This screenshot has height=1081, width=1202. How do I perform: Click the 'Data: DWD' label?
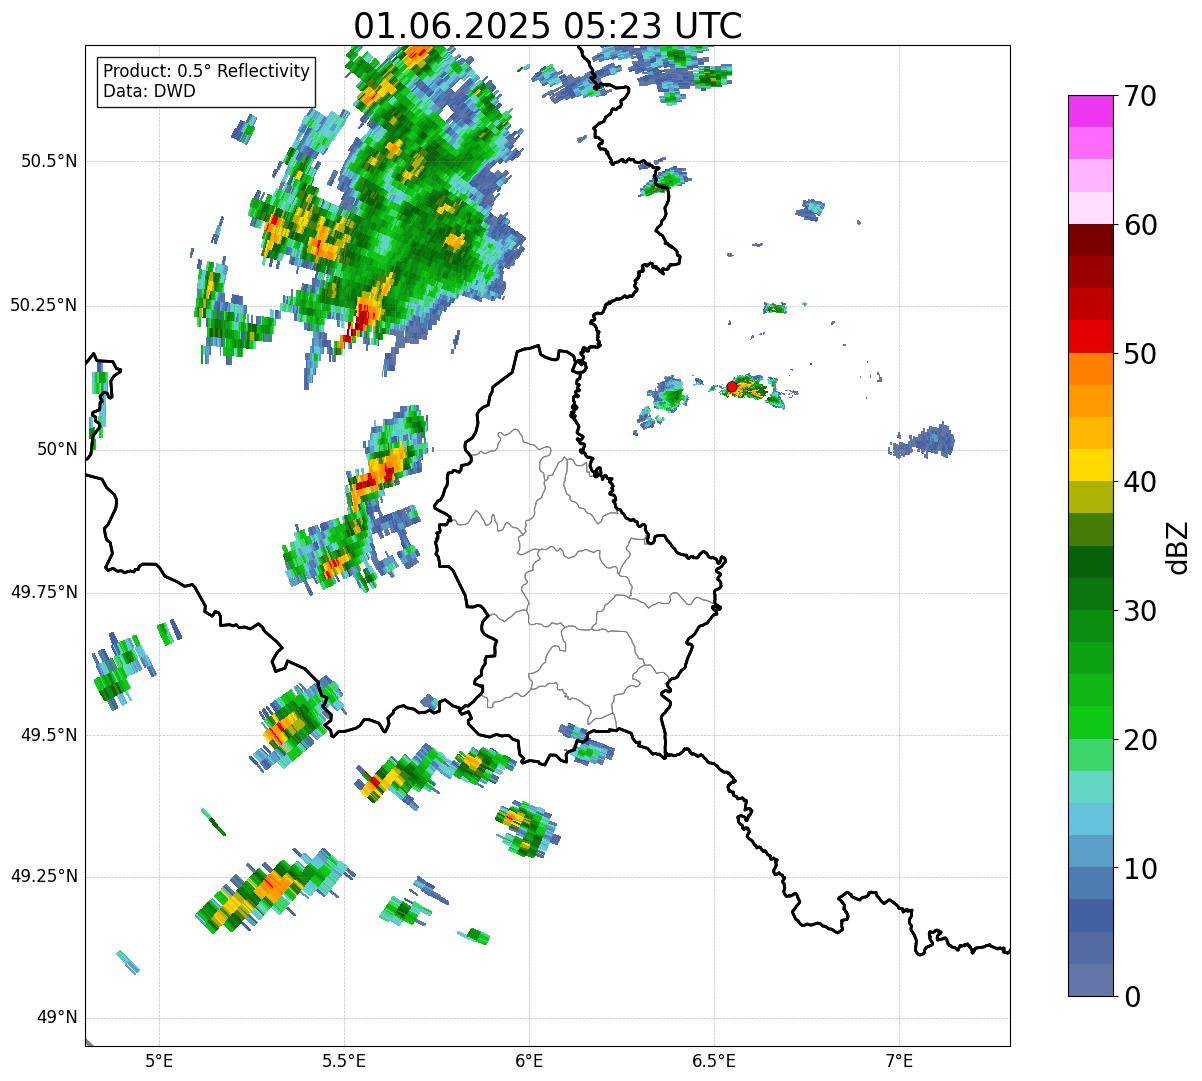pos(149,91)
